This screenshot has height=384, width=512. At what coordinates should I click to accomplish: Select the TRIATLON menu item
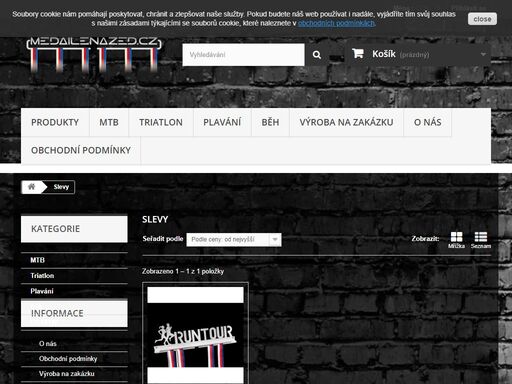(161, 122)
